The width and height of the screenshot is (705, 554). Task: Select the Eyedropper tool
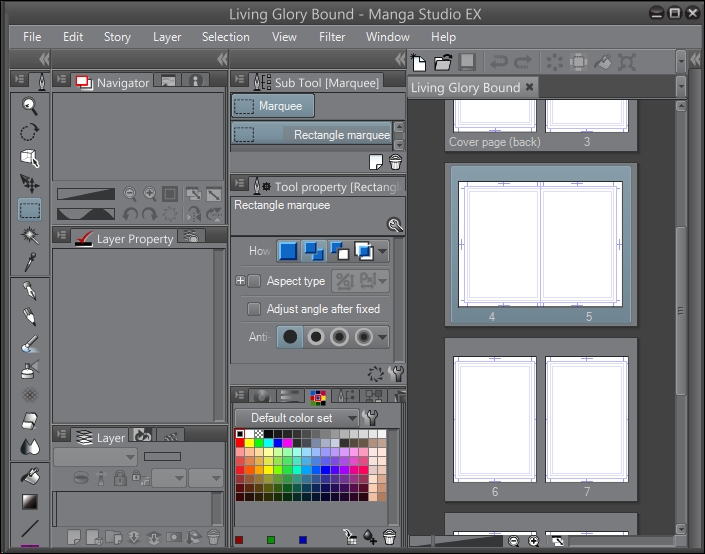[x=30, y=261]
